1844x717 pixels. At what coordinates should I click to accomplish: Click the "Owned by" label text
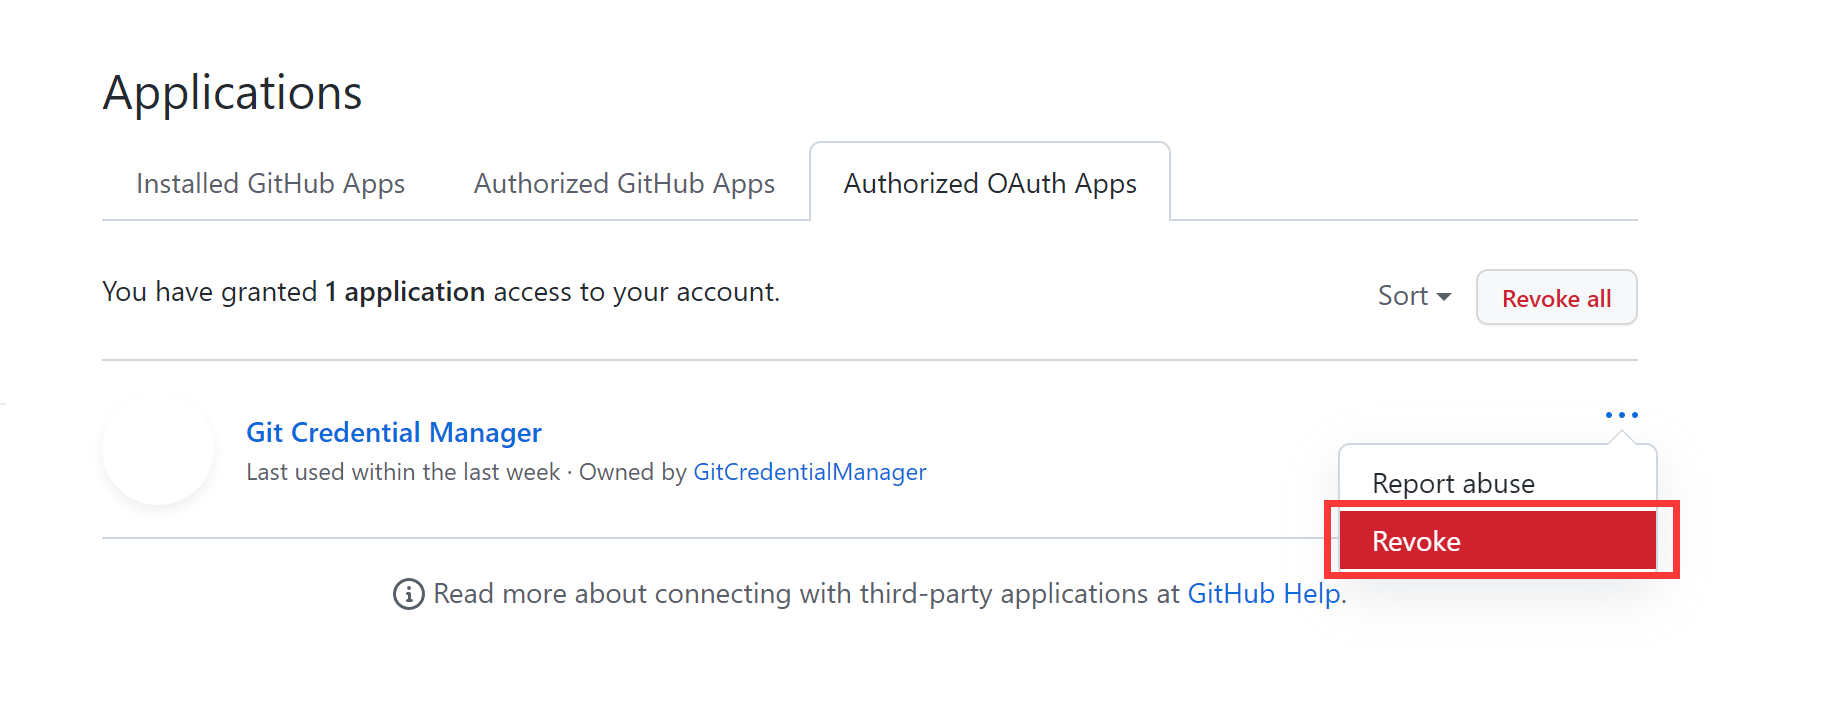click(632, 472)
